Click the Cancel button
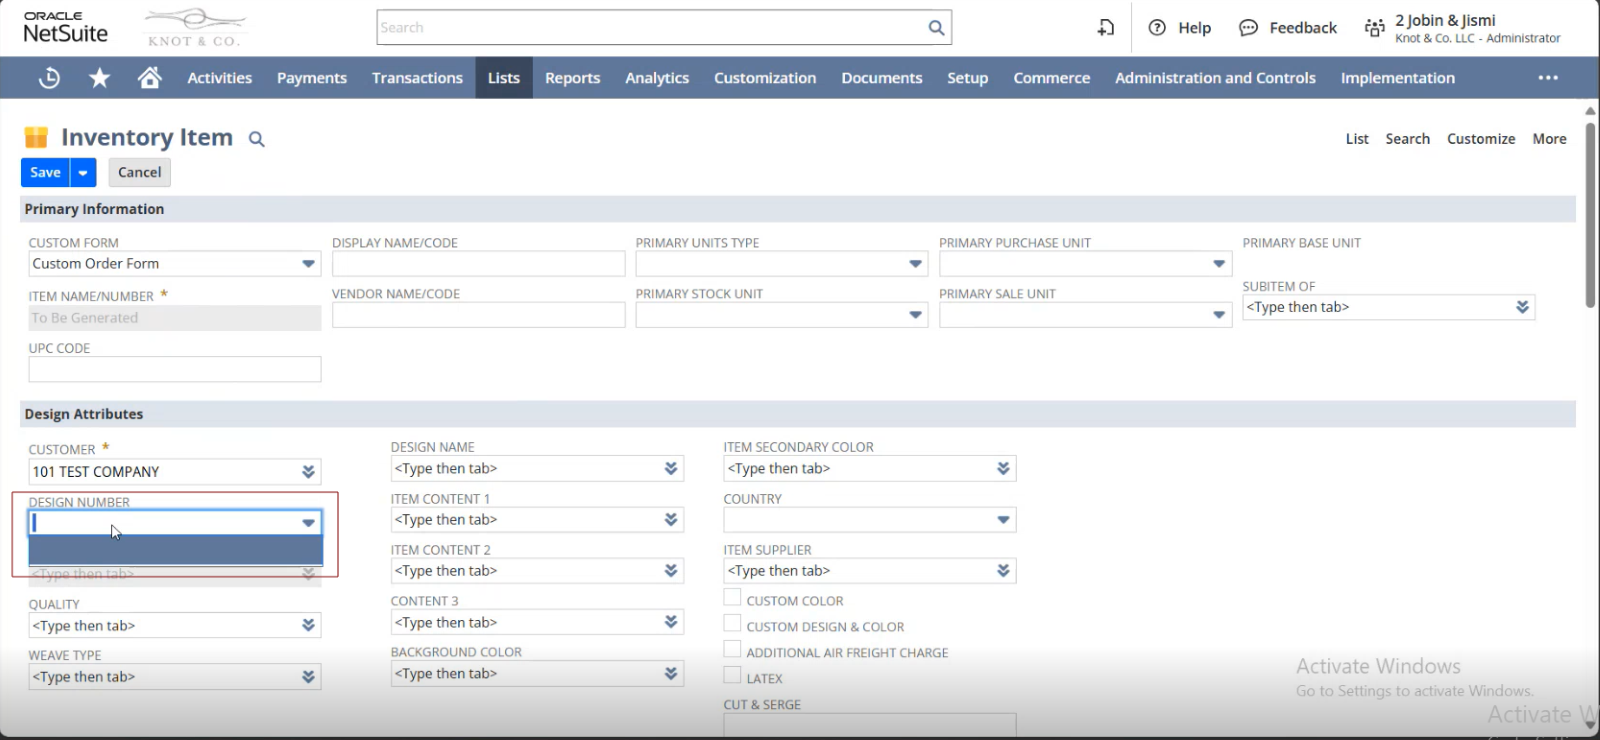Image resolution: width=1600 pixels, height=740 pixels. pos(139,172)
